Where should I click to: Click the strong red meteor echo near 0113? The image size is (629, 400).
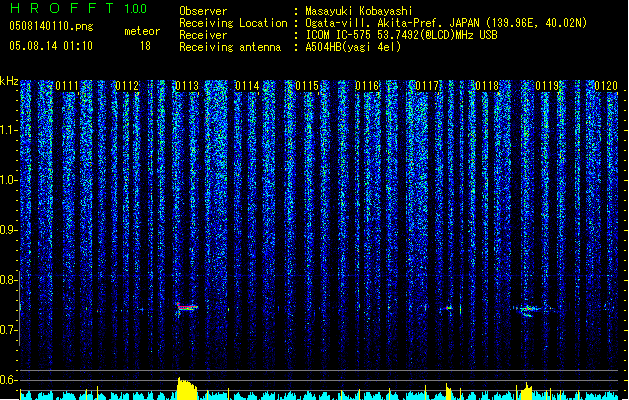[187, 307]
